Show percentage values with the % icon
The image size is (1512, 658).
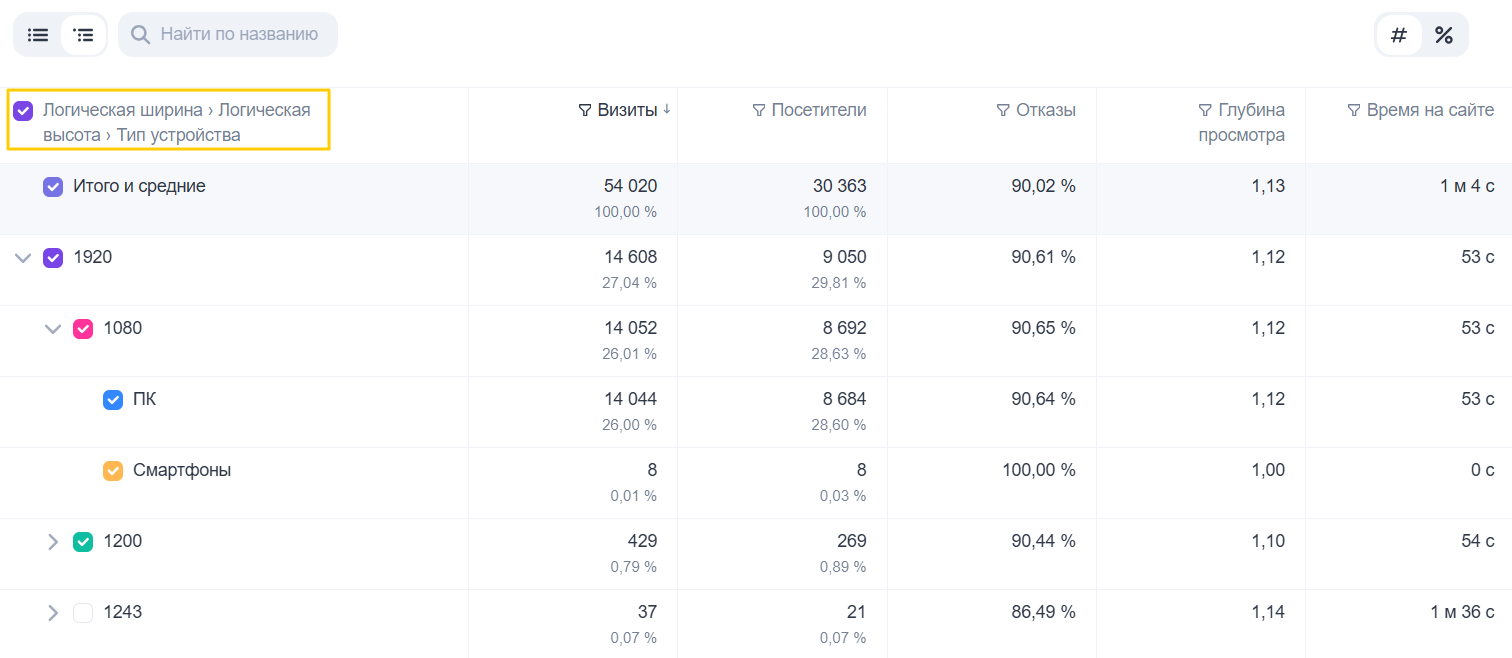click(1444, 35)
